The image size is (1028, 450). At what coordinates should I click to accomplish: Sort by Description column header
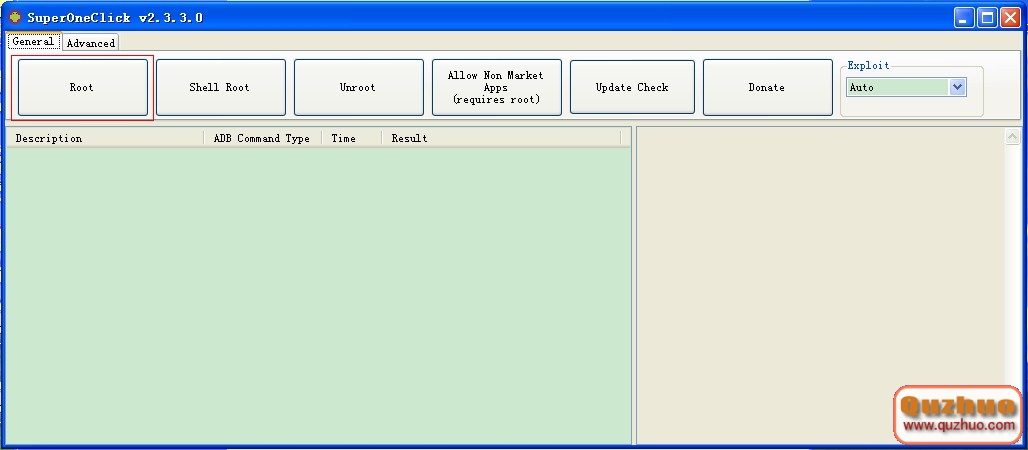[x=105, y=138]
